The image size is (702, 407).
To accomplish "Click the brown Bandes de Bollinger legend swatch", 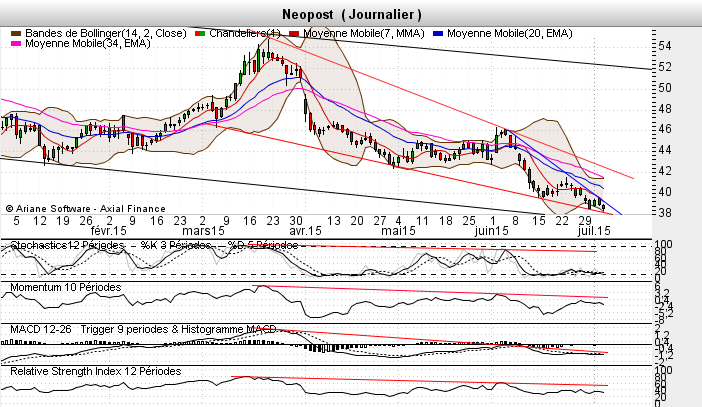I will (x=16, y=34).
